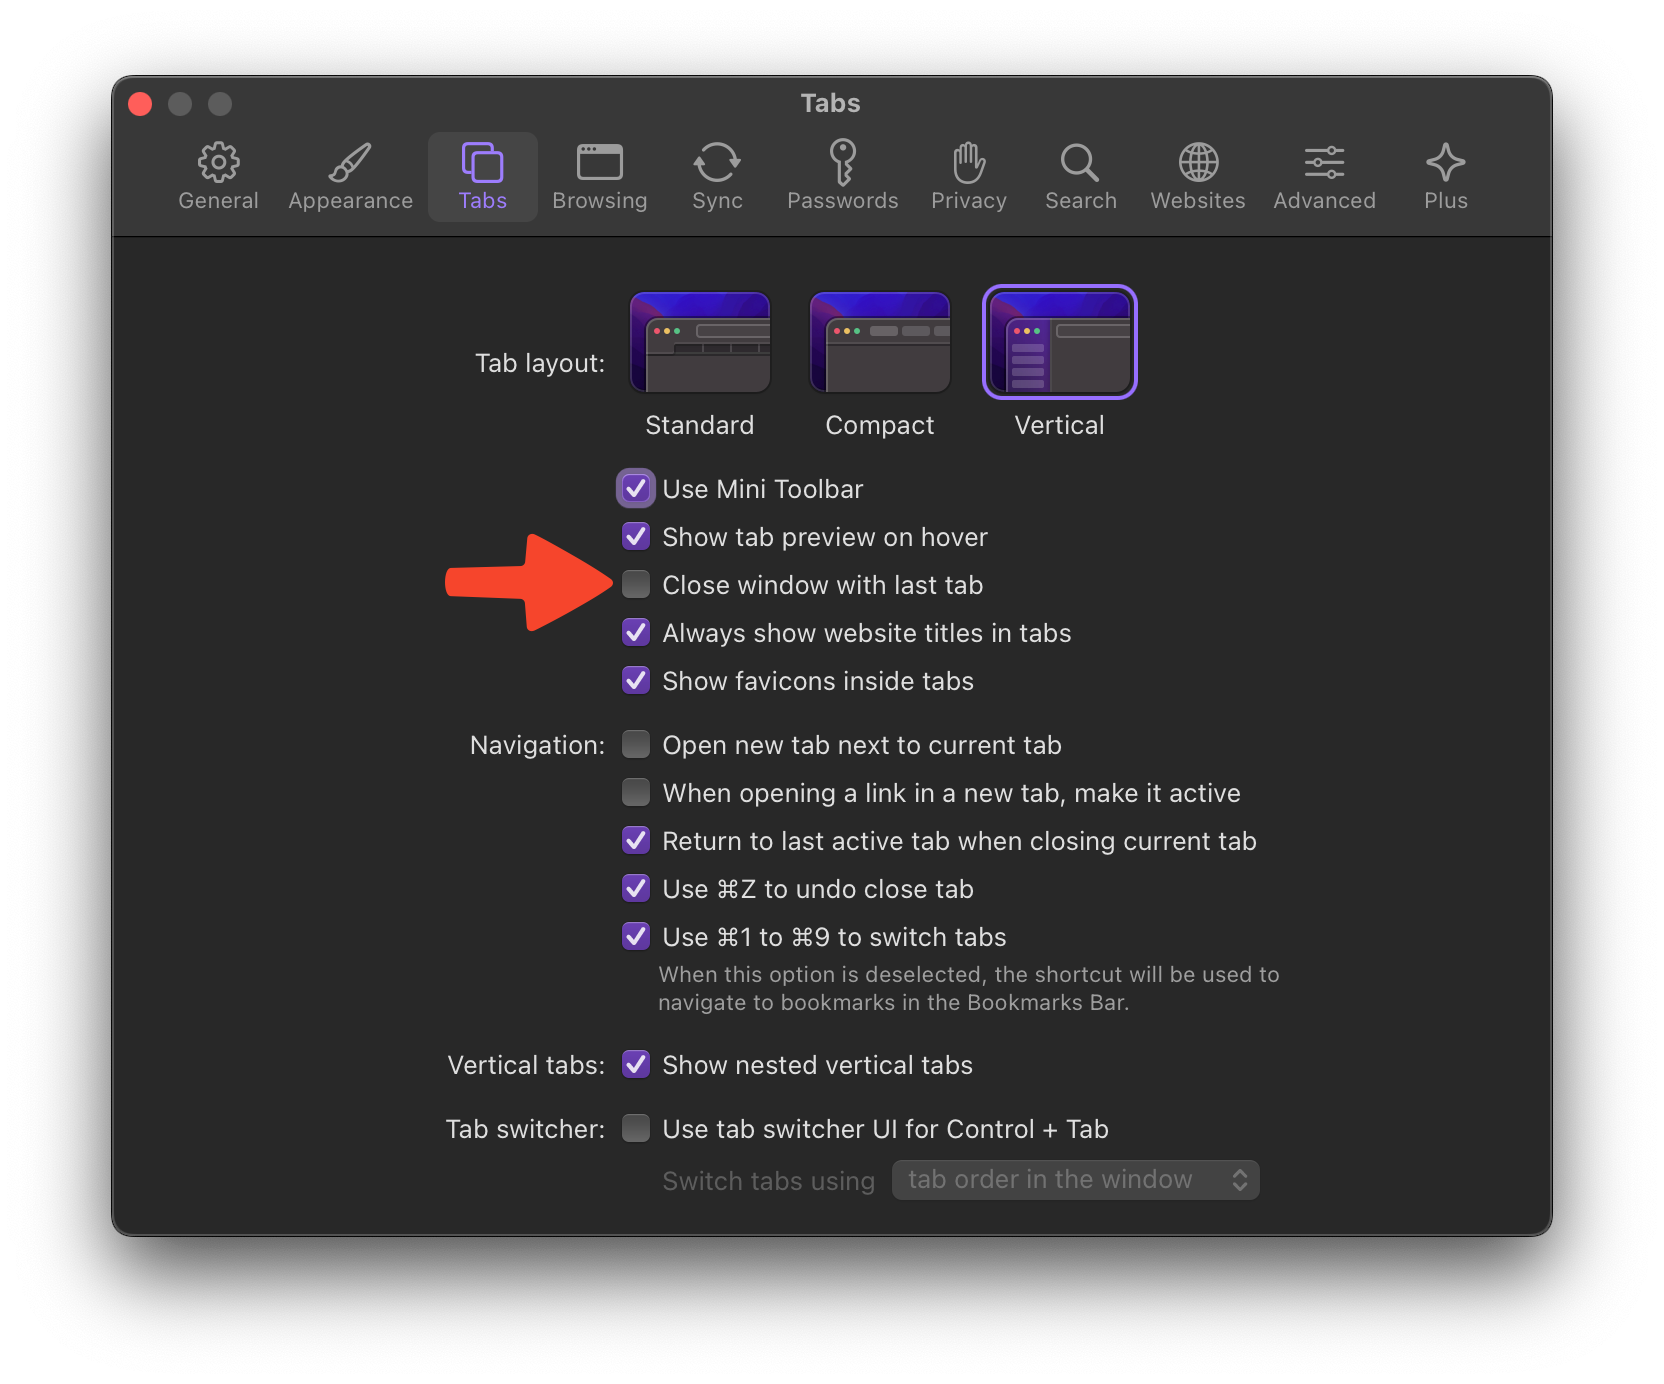Open the General settings gear icon
The width and height of the screenshot is (1664, 1384).
pyautogui.click(x=218, y=176)
